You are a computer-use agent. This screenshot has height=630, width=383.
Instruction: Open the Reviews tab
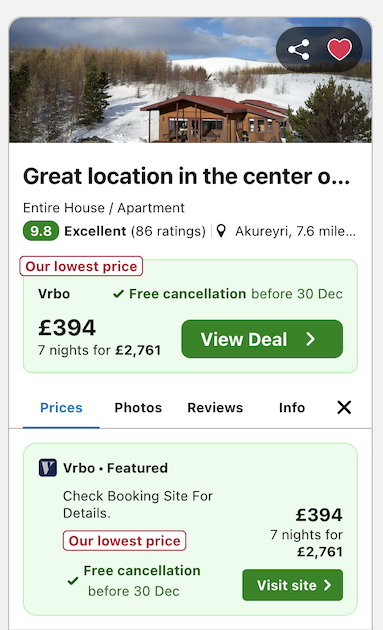coord(215,407)
